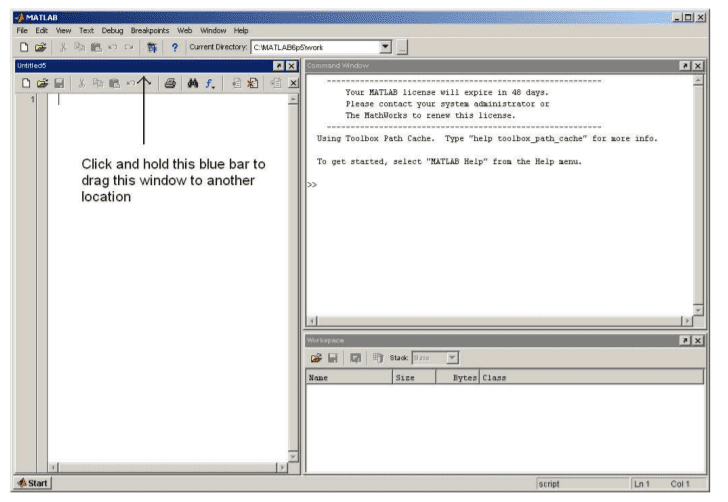Save Untitled5 using the editor floppy icon

(x=59, y=83)
